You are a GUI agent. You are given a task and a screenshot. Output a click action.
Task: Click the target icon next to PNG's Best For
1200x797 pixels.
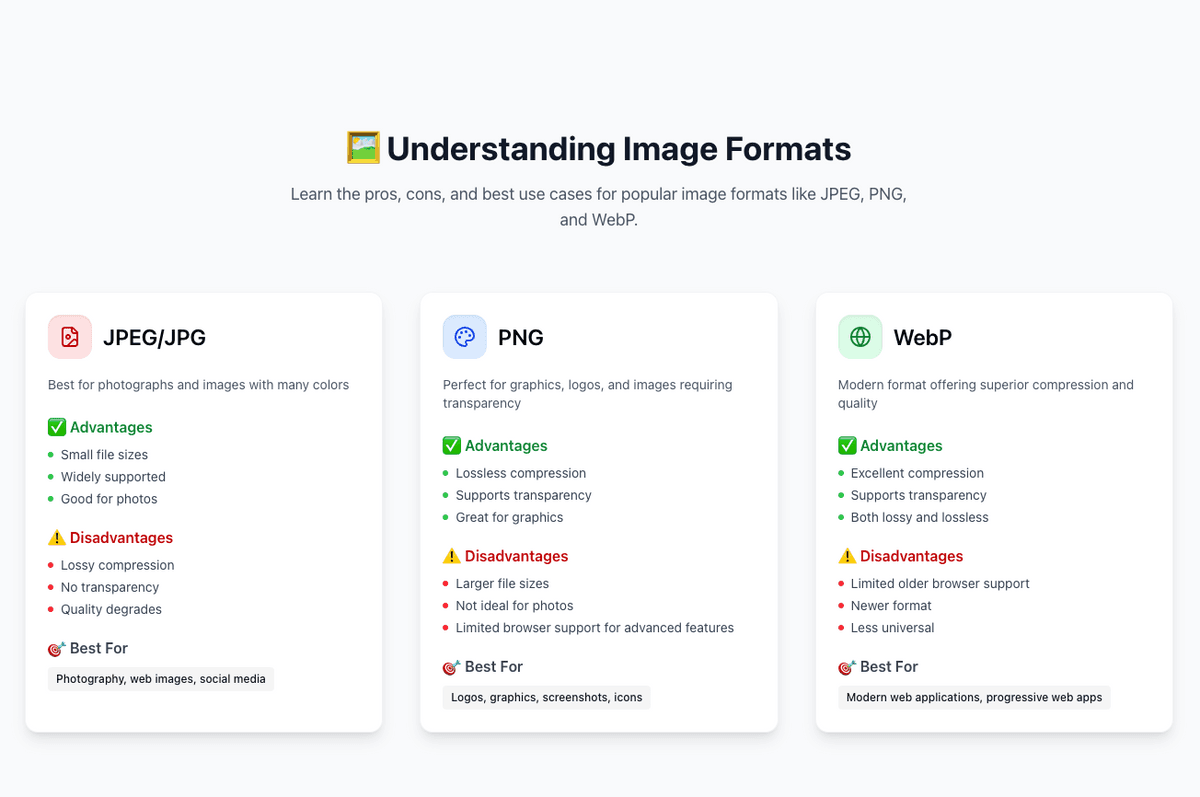pos(452,667)
